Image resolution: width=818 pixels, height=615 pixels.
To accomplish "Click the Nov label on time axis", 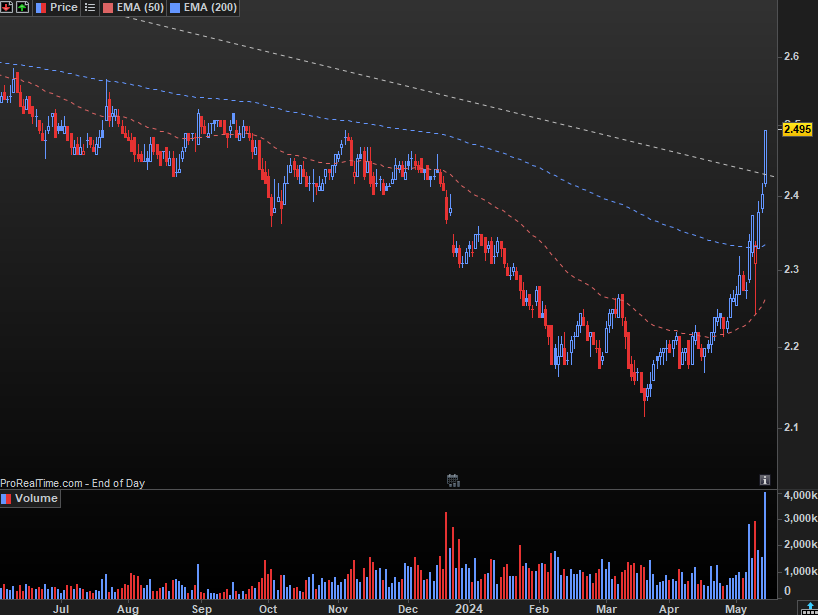I will point(338,609).
